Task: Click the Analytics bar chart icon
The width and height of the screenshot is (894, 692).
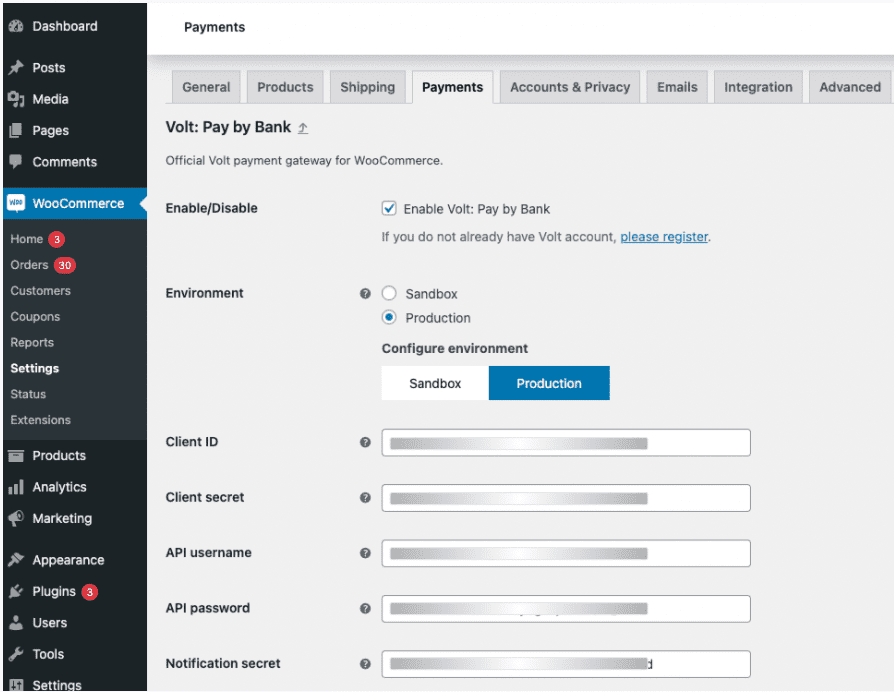Action: [16, 487]
